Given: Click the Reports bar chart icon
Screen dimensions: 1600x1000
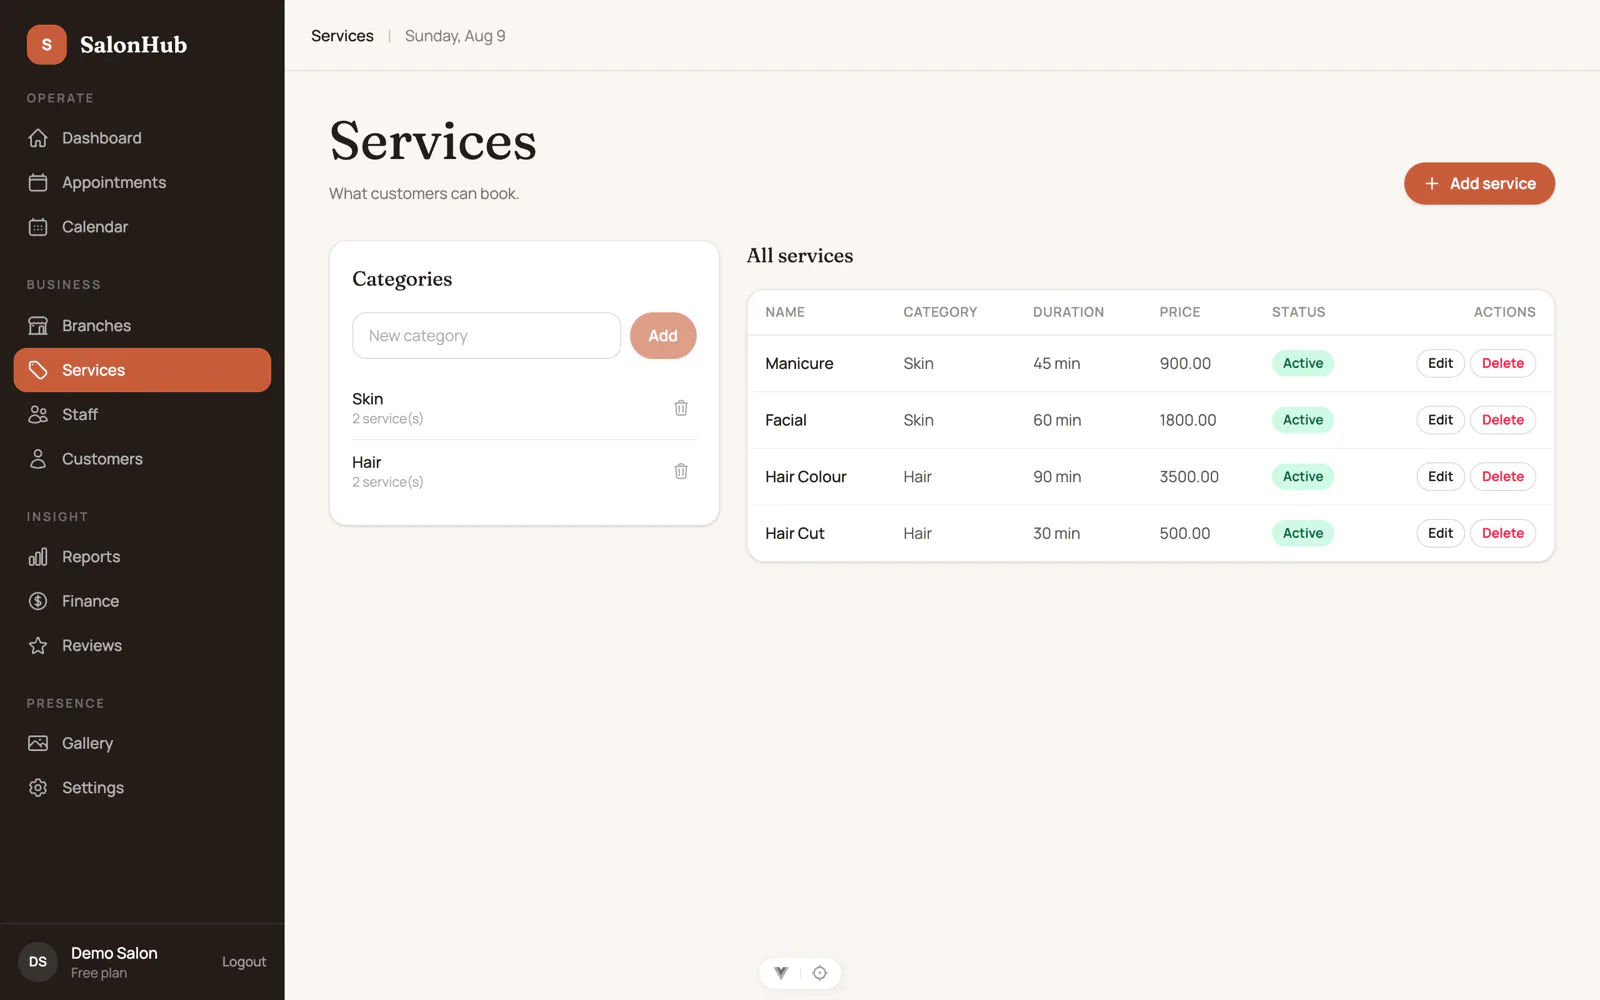Looking at the screenshot, I should point(38,557).
